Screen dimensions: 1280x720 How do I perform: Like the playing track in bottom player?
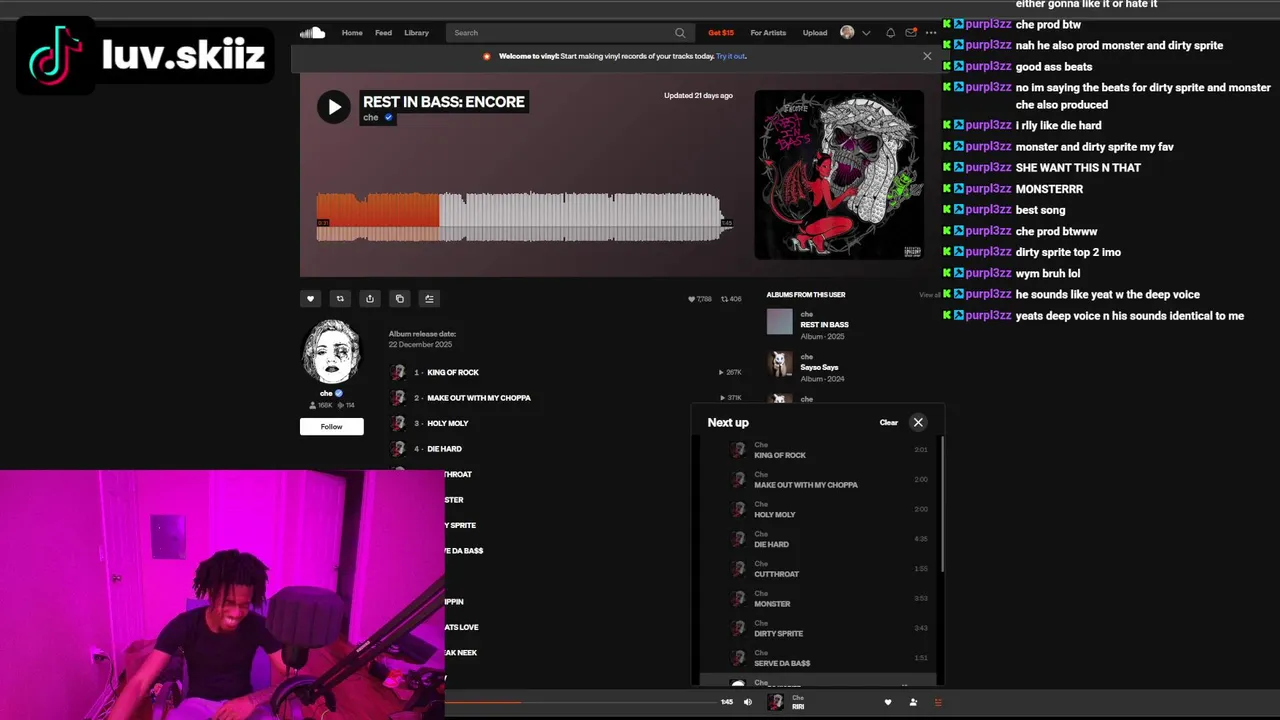[887, 702]
